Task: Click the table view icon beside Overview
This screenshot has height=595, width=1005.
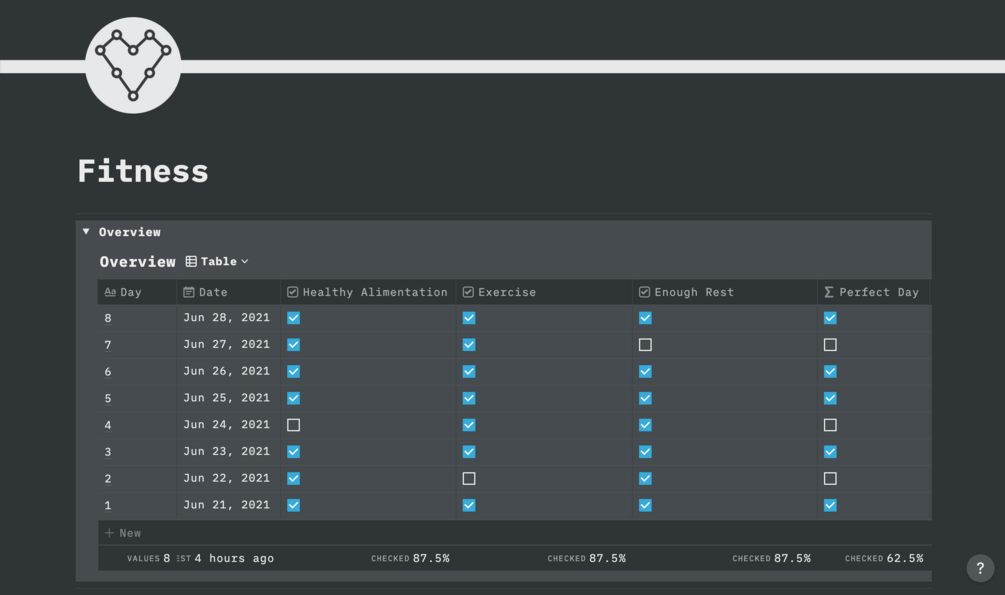Action: pyautogui.click(x=191, y=262)
